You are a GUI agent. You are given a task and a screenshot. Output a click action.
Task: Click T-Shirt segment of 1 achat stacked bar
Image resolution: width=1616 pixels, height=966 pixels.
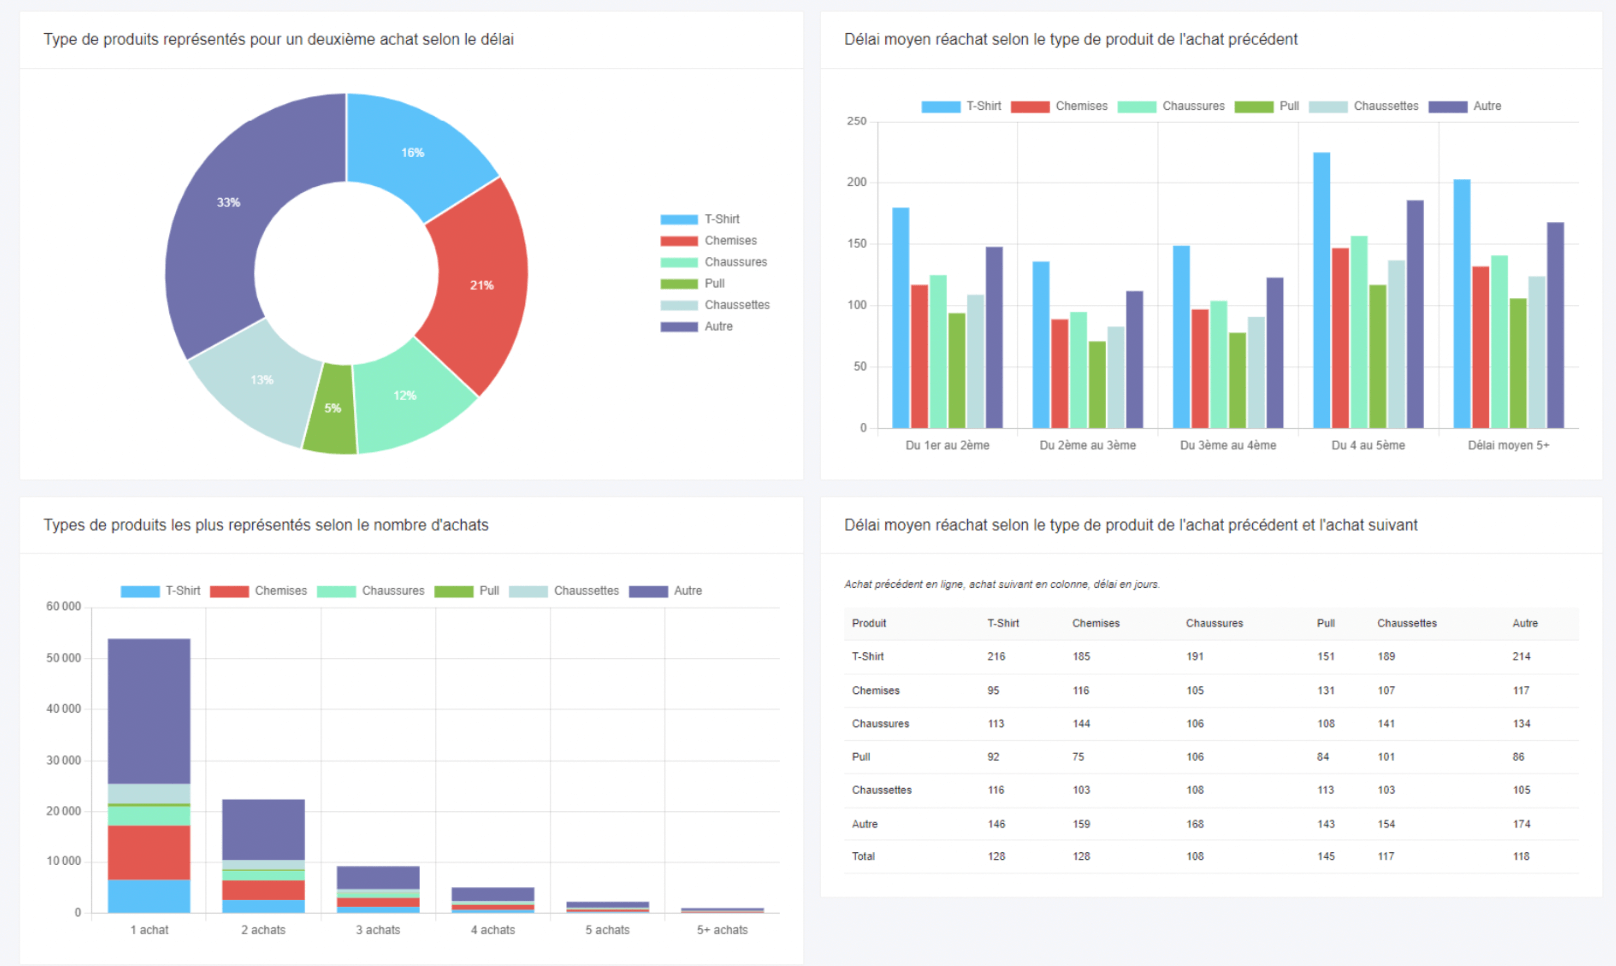pyautogui.click(x=149, y=896)
